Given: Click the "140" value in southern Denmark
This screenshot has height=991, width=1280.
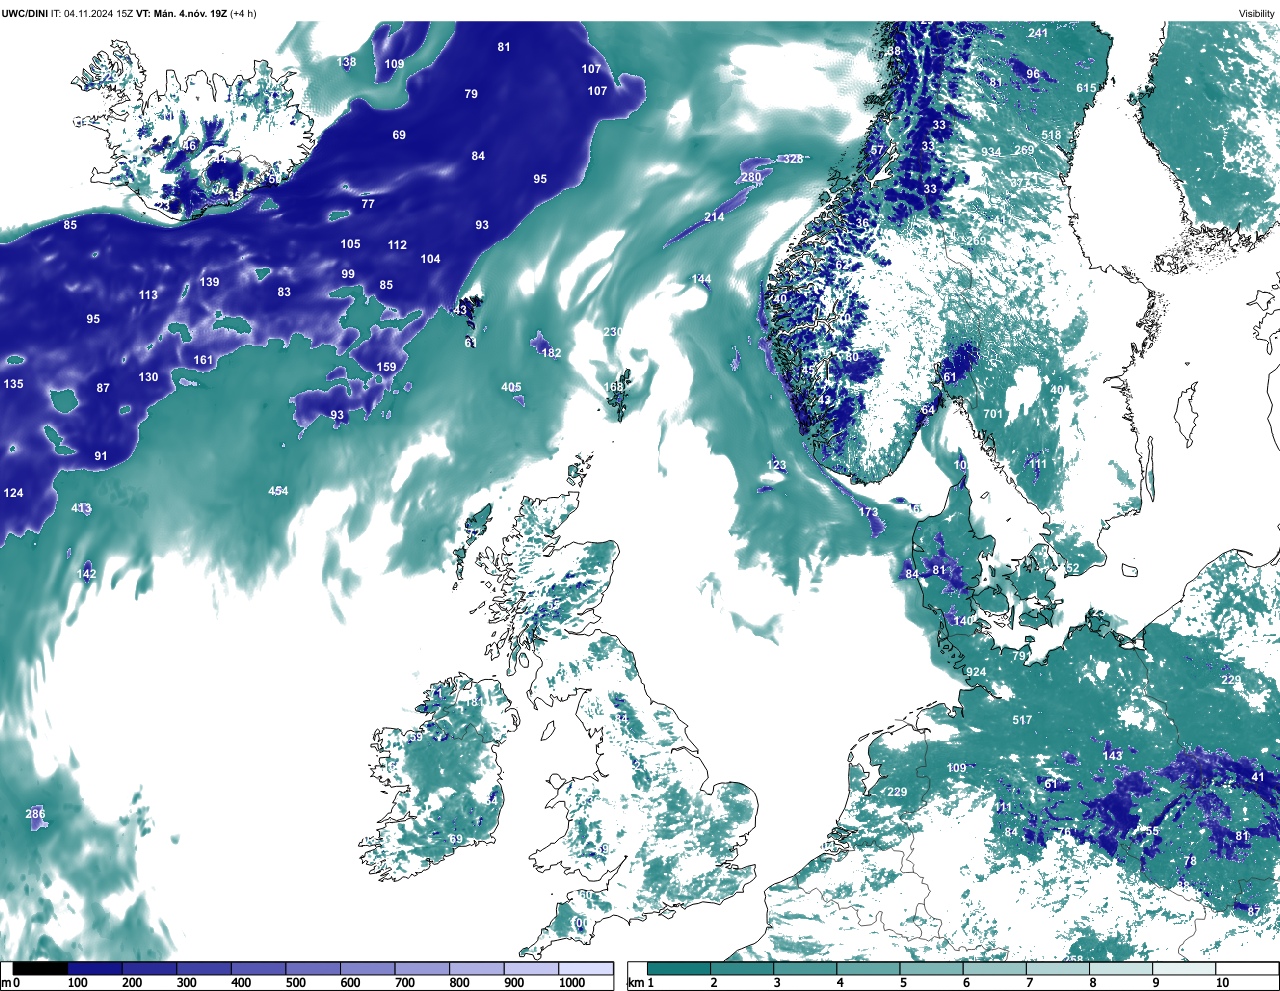Looking at the screenshot, I should 963,621.
